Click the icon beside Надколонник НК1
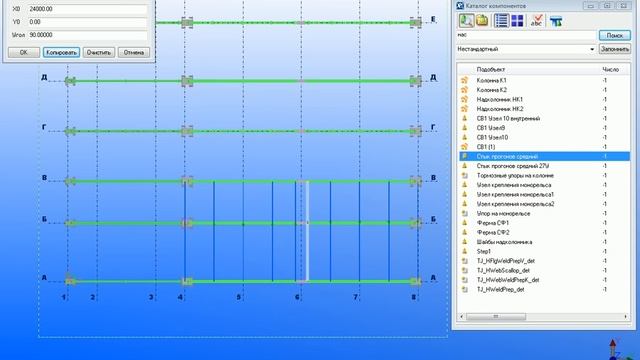Viewport: 640px width, 360px height. (464, 99)
